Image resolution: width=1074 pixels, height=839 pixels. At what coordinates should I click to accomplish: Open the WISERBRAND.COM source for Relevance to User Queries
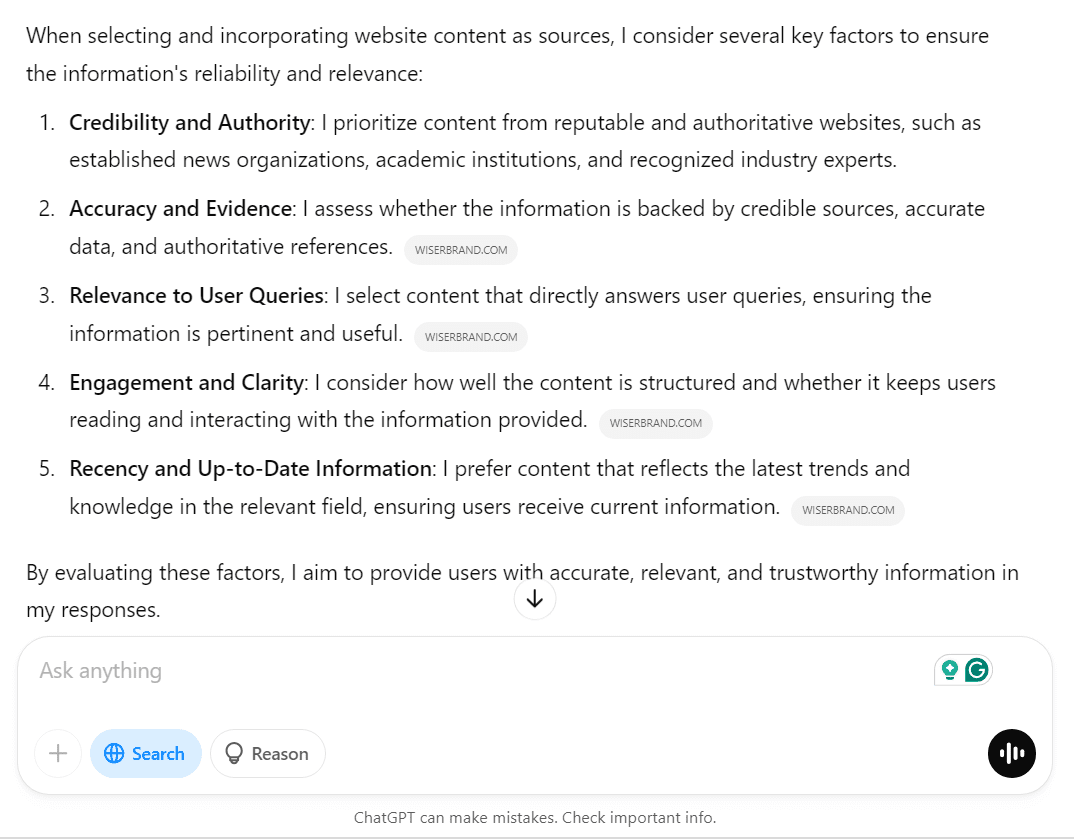[x=471, y=337]
